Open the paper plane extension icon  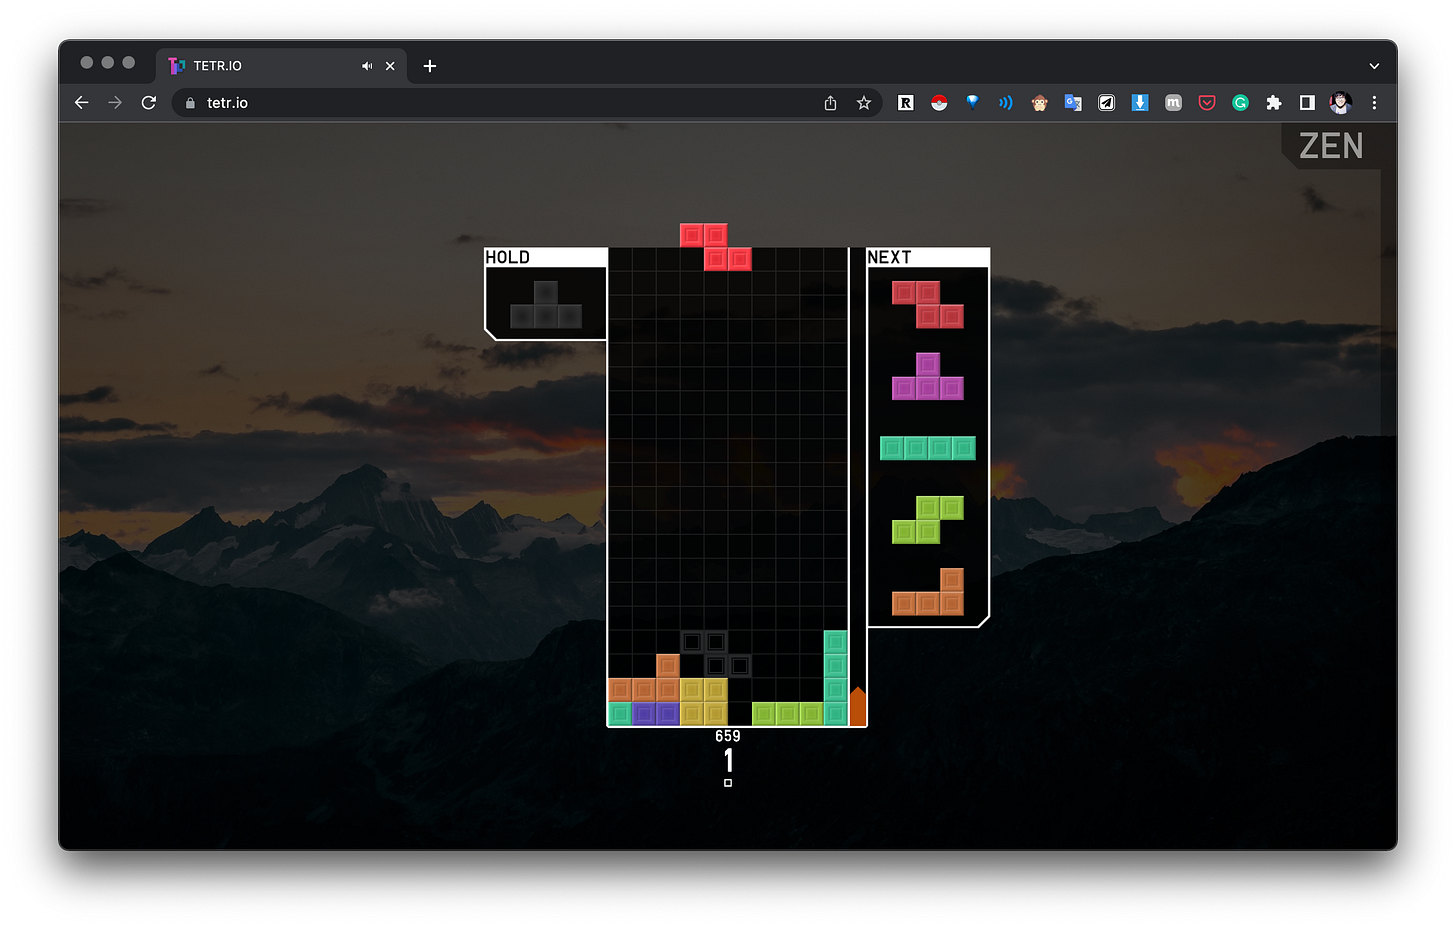[x=1107, y=103]
